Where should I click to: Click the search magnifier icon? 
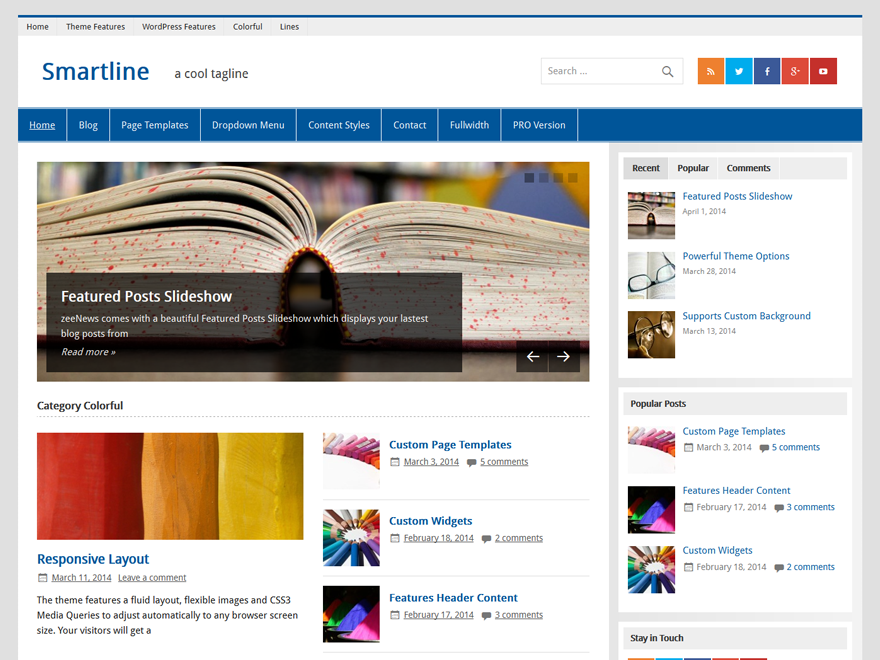tap(667, 71)
